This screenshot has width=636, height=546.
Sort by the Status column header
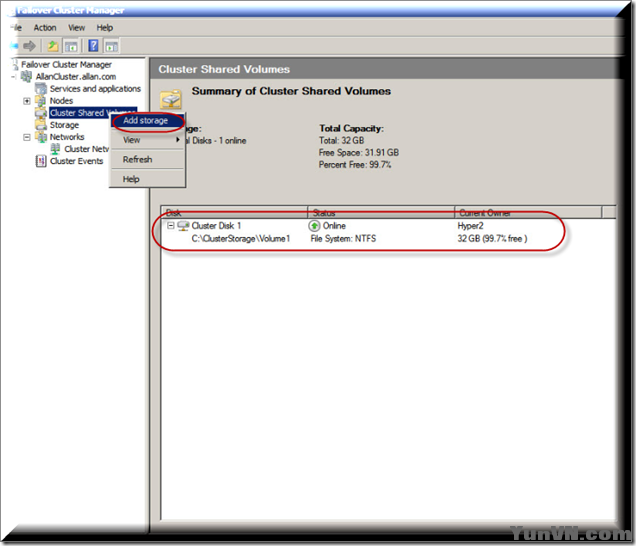(381, 213)
